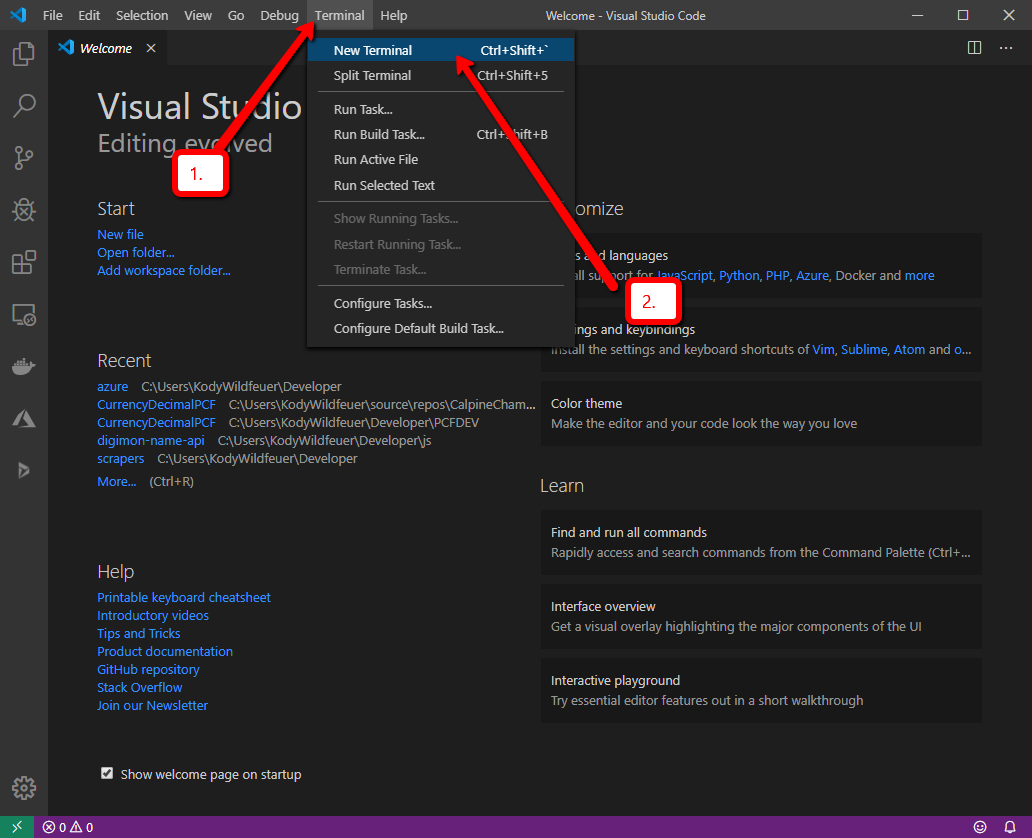Open the Search view icon

[x=24, y=105]
